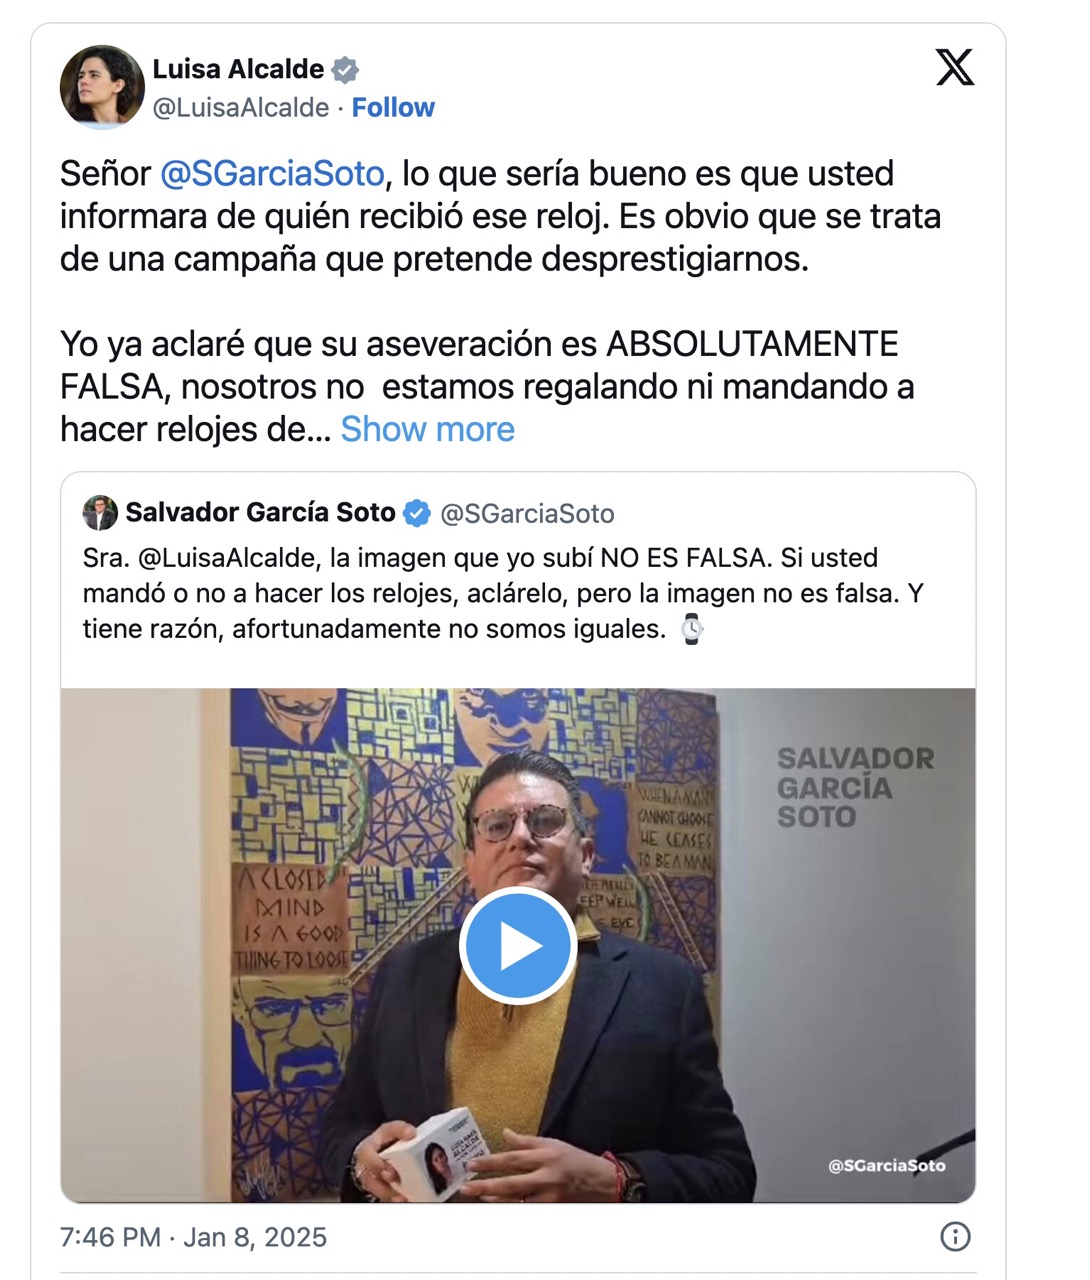Click the X logo icon
1090x1280 pixels.
[954, 68]
